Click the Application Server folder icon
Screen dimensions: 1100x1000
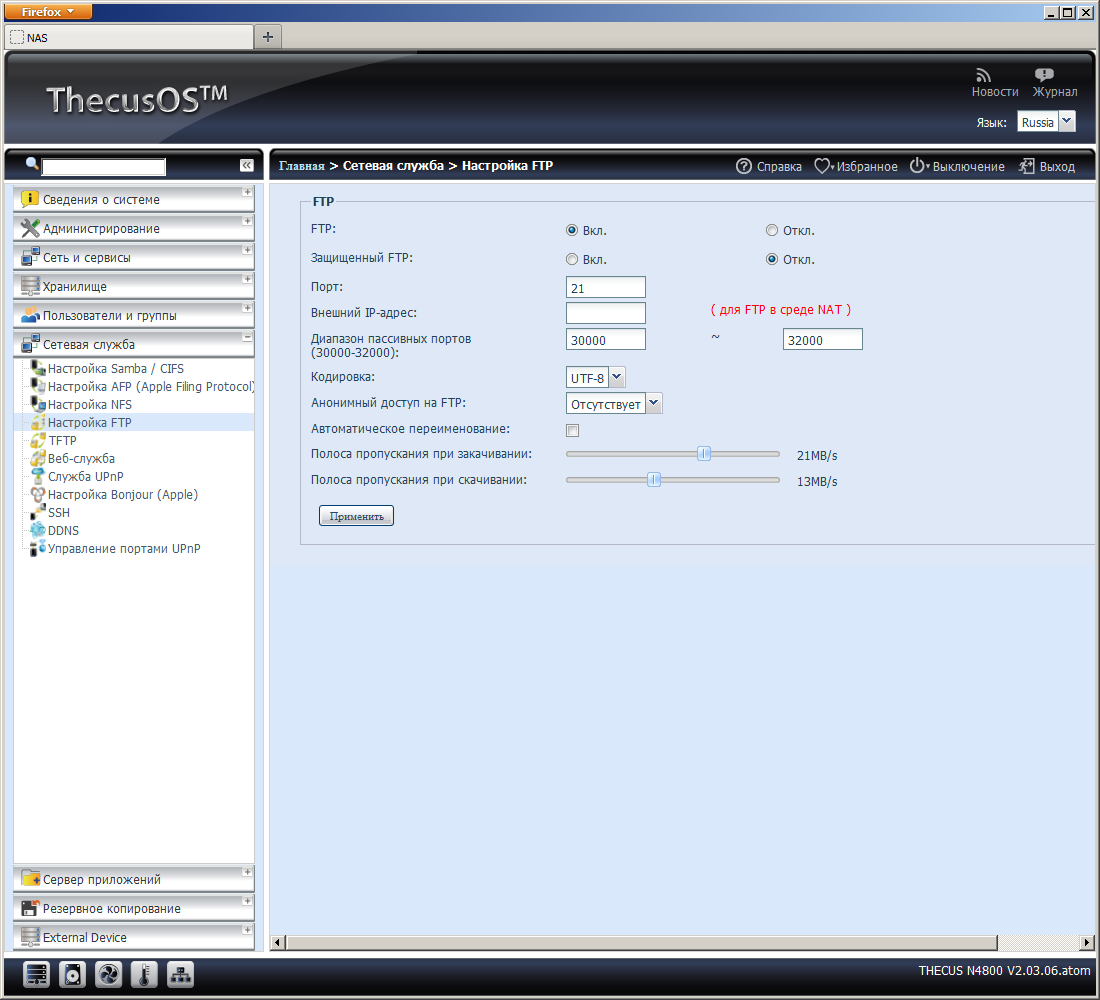(30, 879)
